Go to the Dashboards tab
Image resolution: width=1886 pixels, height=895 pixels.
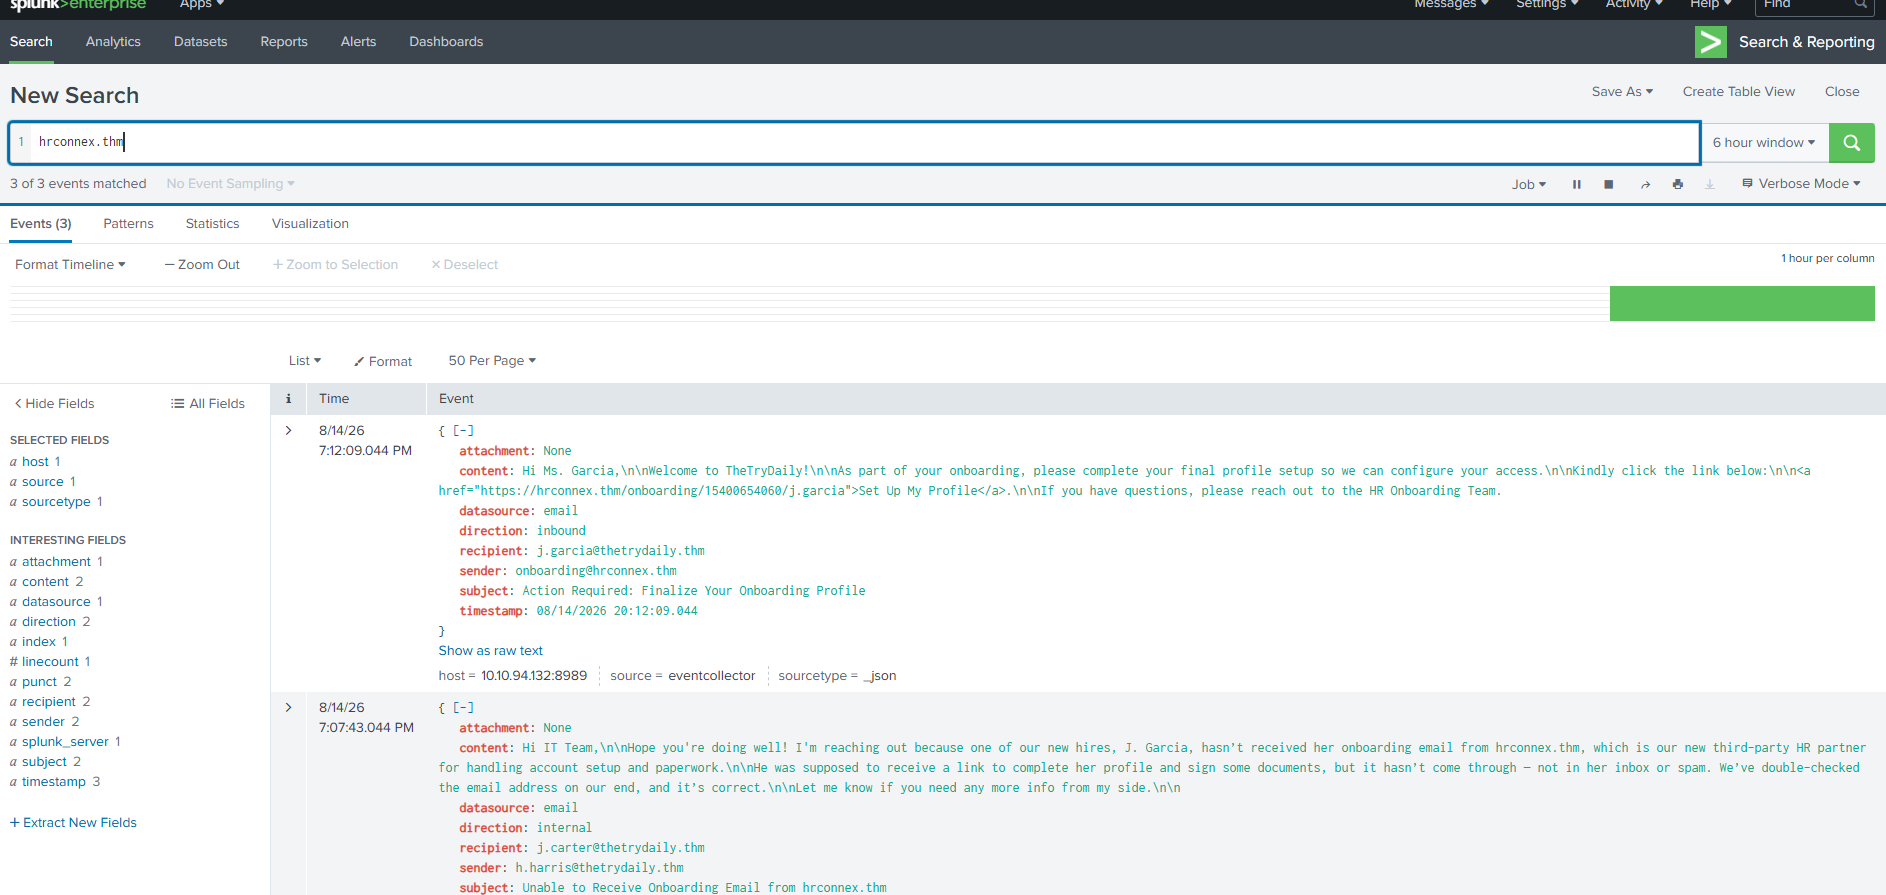446,42
